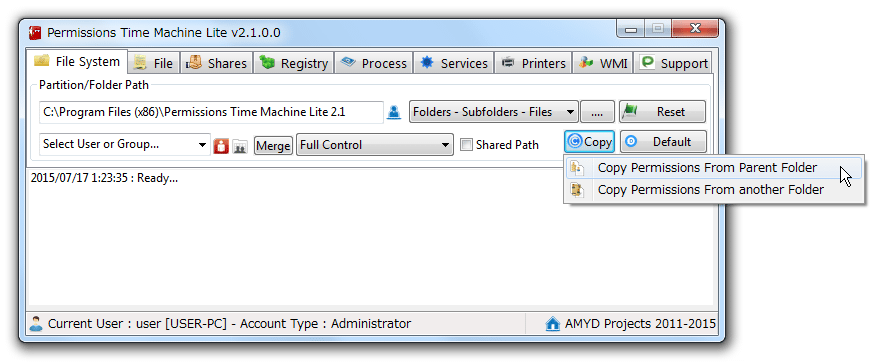The width and height of the screenshot is (874, 363).
Task: Click the browse button with four dots
Action: pos(597,112)
